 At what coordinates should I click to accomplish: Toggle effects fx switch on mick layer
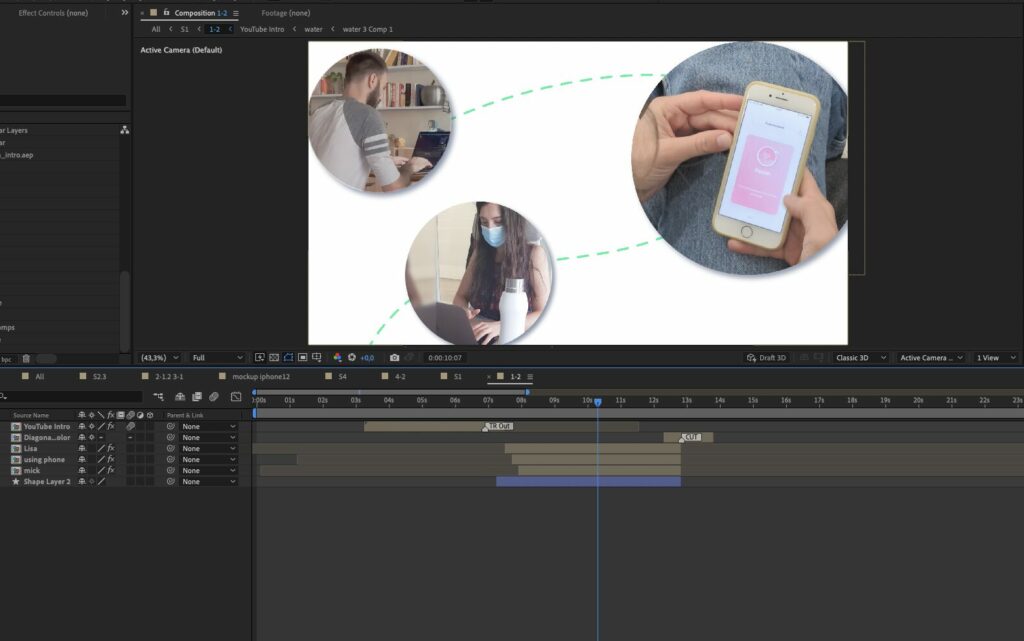[x=111, y=471]
